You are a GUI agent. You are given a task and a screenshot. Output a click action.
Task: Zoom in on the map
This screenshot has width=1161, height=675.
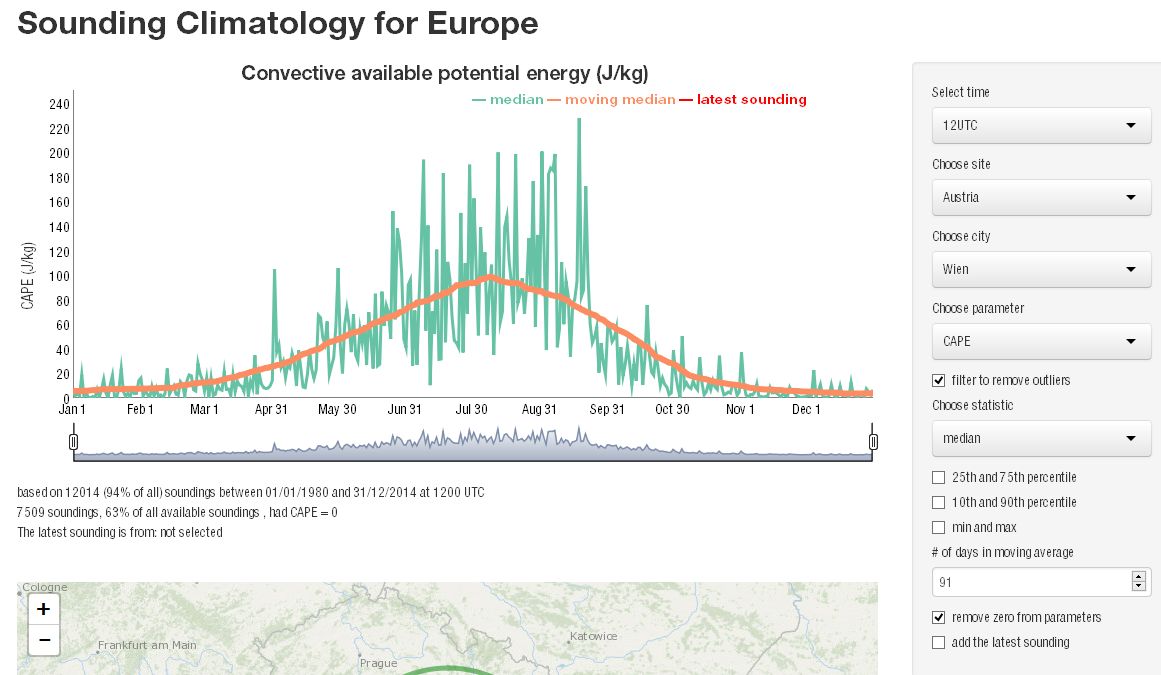(44, 609)
